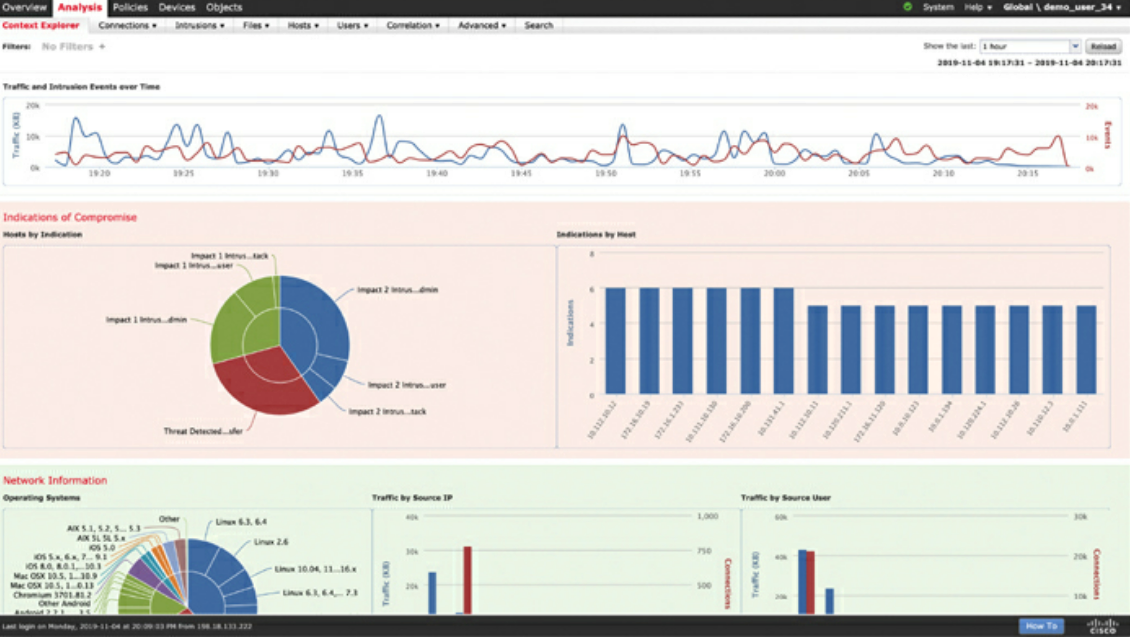Image resolution: width=1130 pixels, height=637 pixels.
Task: Click the 19:50 time axis label
Action: (x=605, y=174)
